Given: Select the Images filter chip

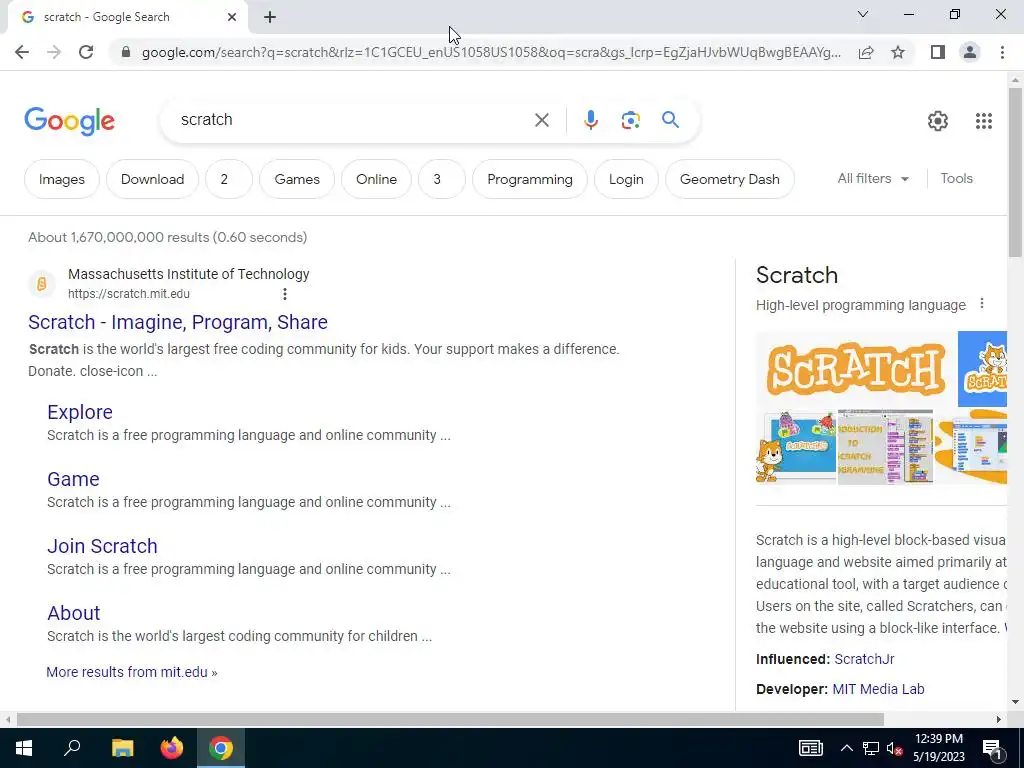Looking at the screenshot, I should [x=62, y=179].
